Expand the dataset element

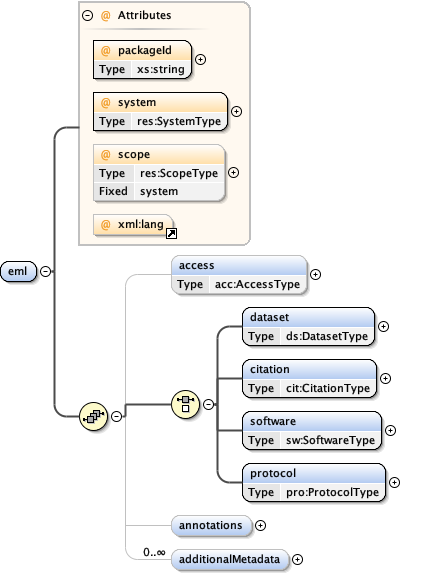click(x=383, y=327)
